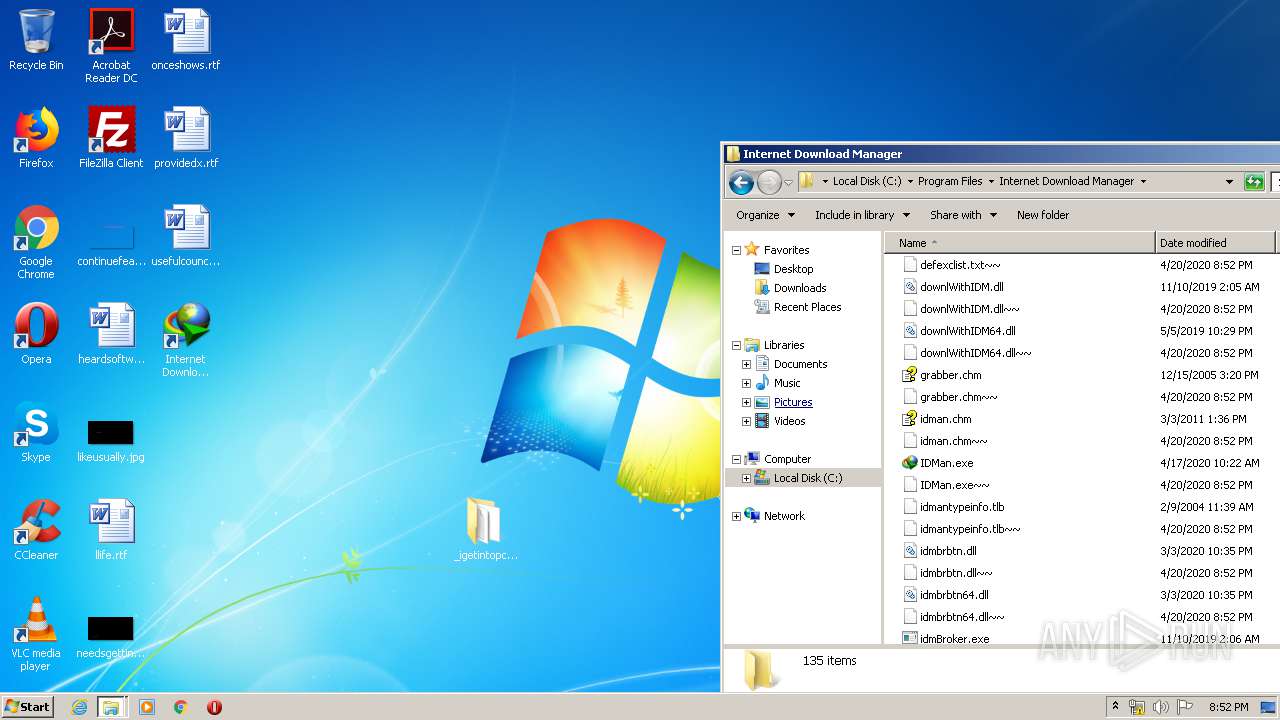The image size is (1280, 720).
Task: Select providedx.rtf desktop file
Action: pos(186,138)
